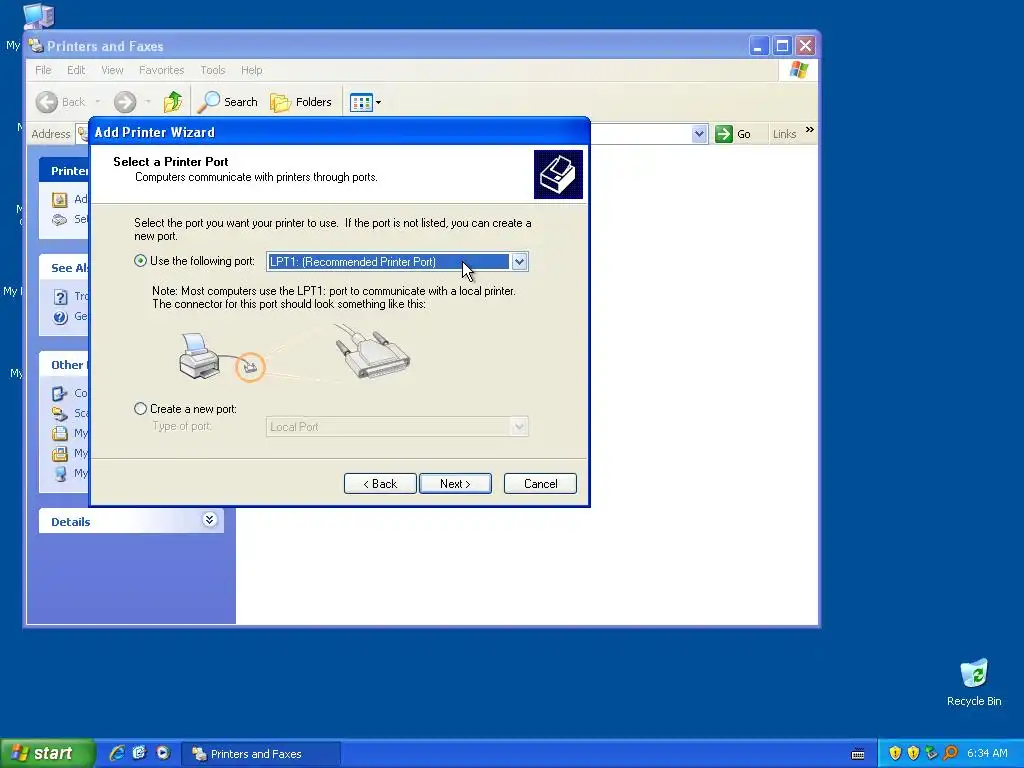Click the My Computer icon in Other Places
The width and height of the screenshot is (1024, 768).
(60, 473)
